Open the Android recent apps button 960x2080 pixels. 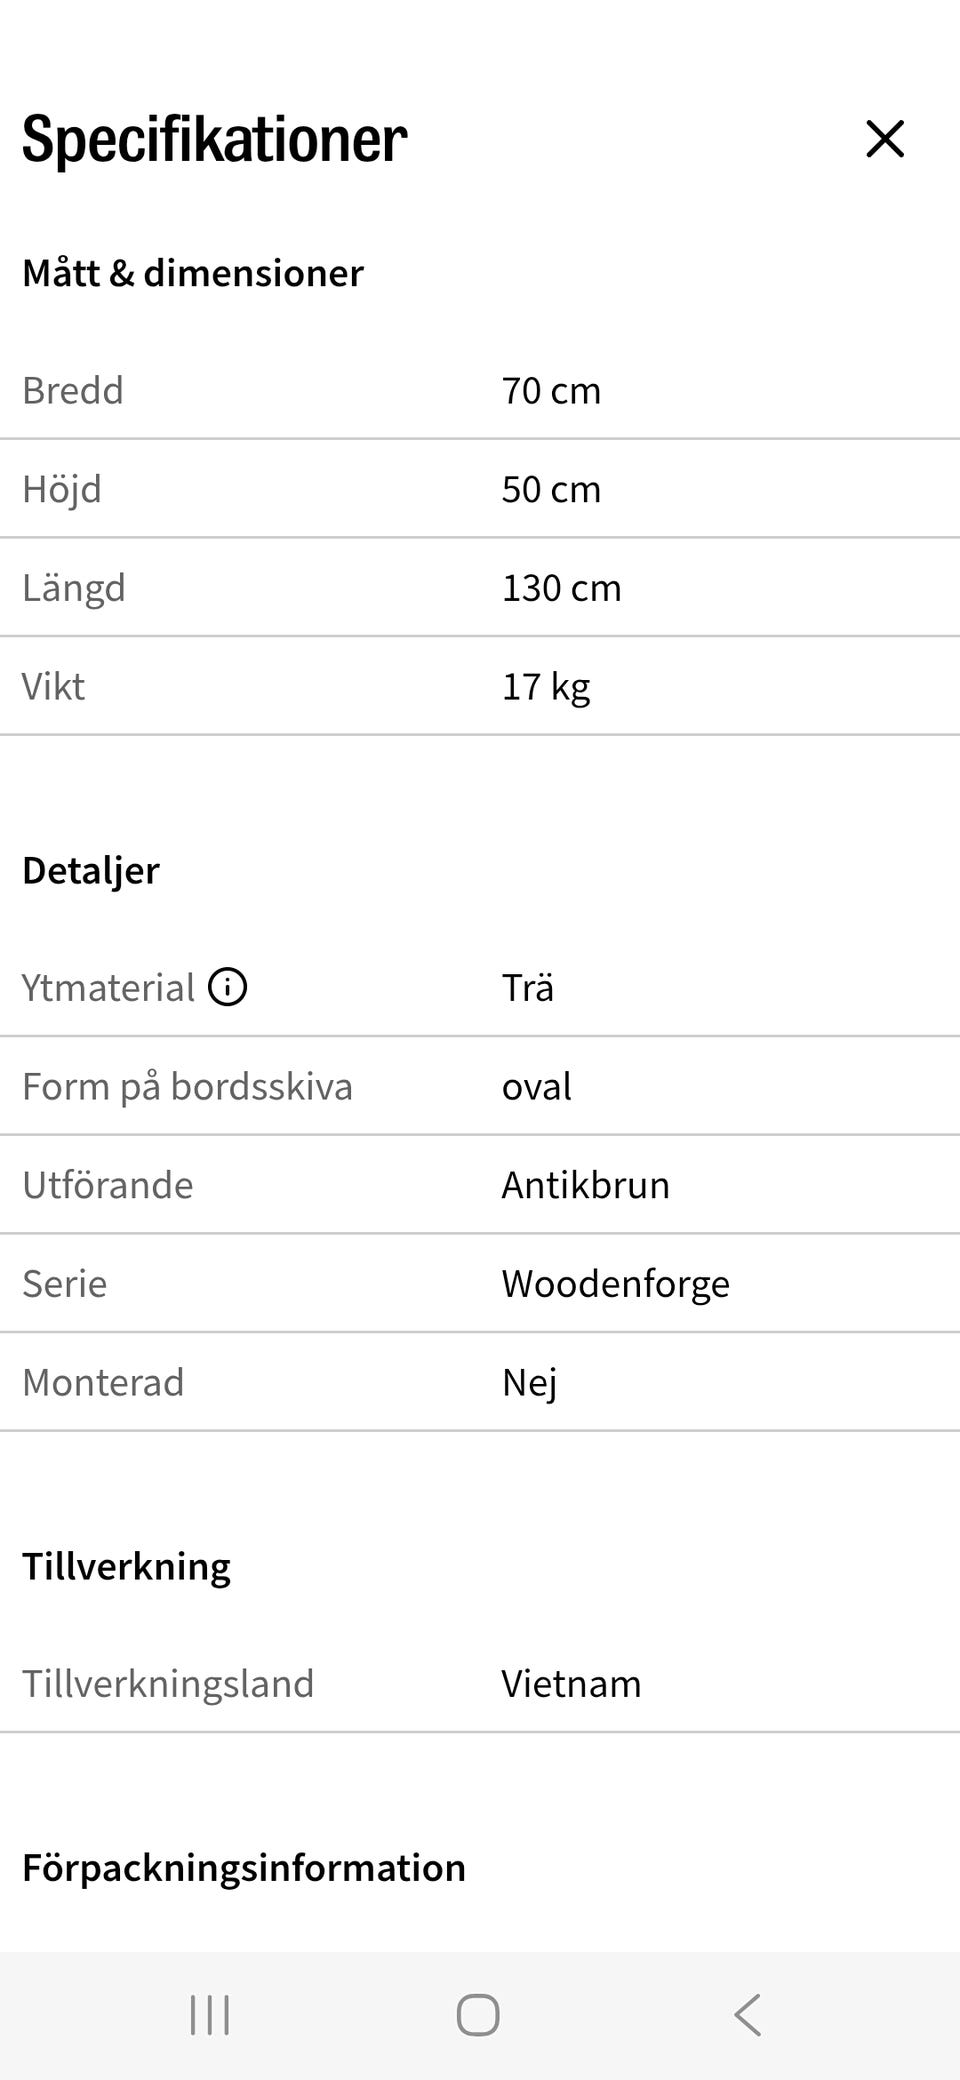210,2015
